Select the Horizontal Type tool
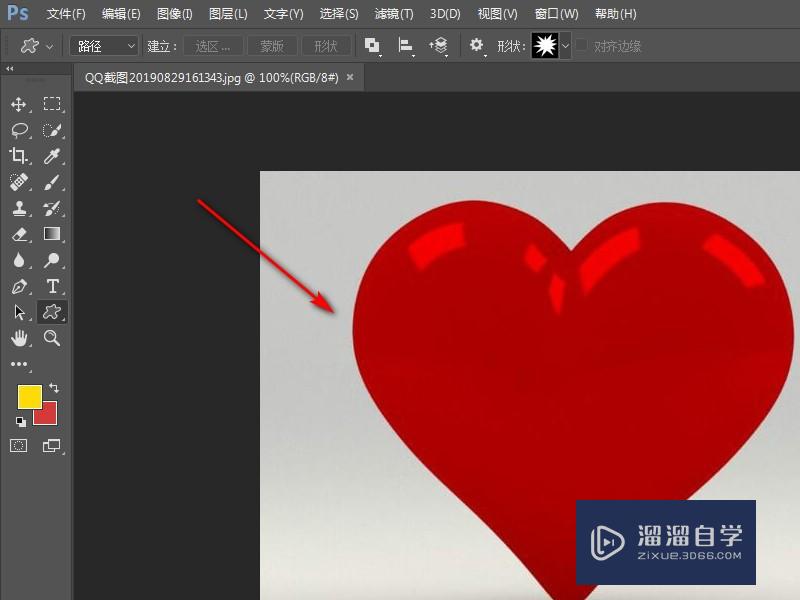800x600 pixels. pos(52,286)
